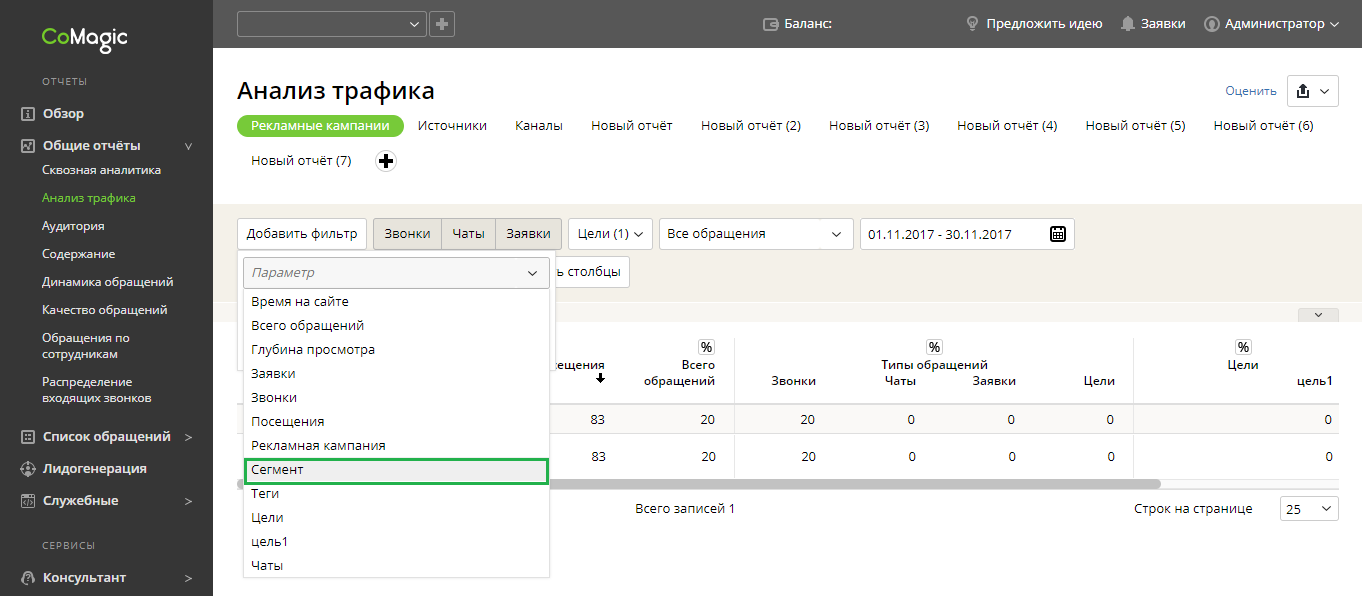Screen dimensions: 1362x596
Task: Click the Список обращений sidebar icon
Action: [28, 437]
